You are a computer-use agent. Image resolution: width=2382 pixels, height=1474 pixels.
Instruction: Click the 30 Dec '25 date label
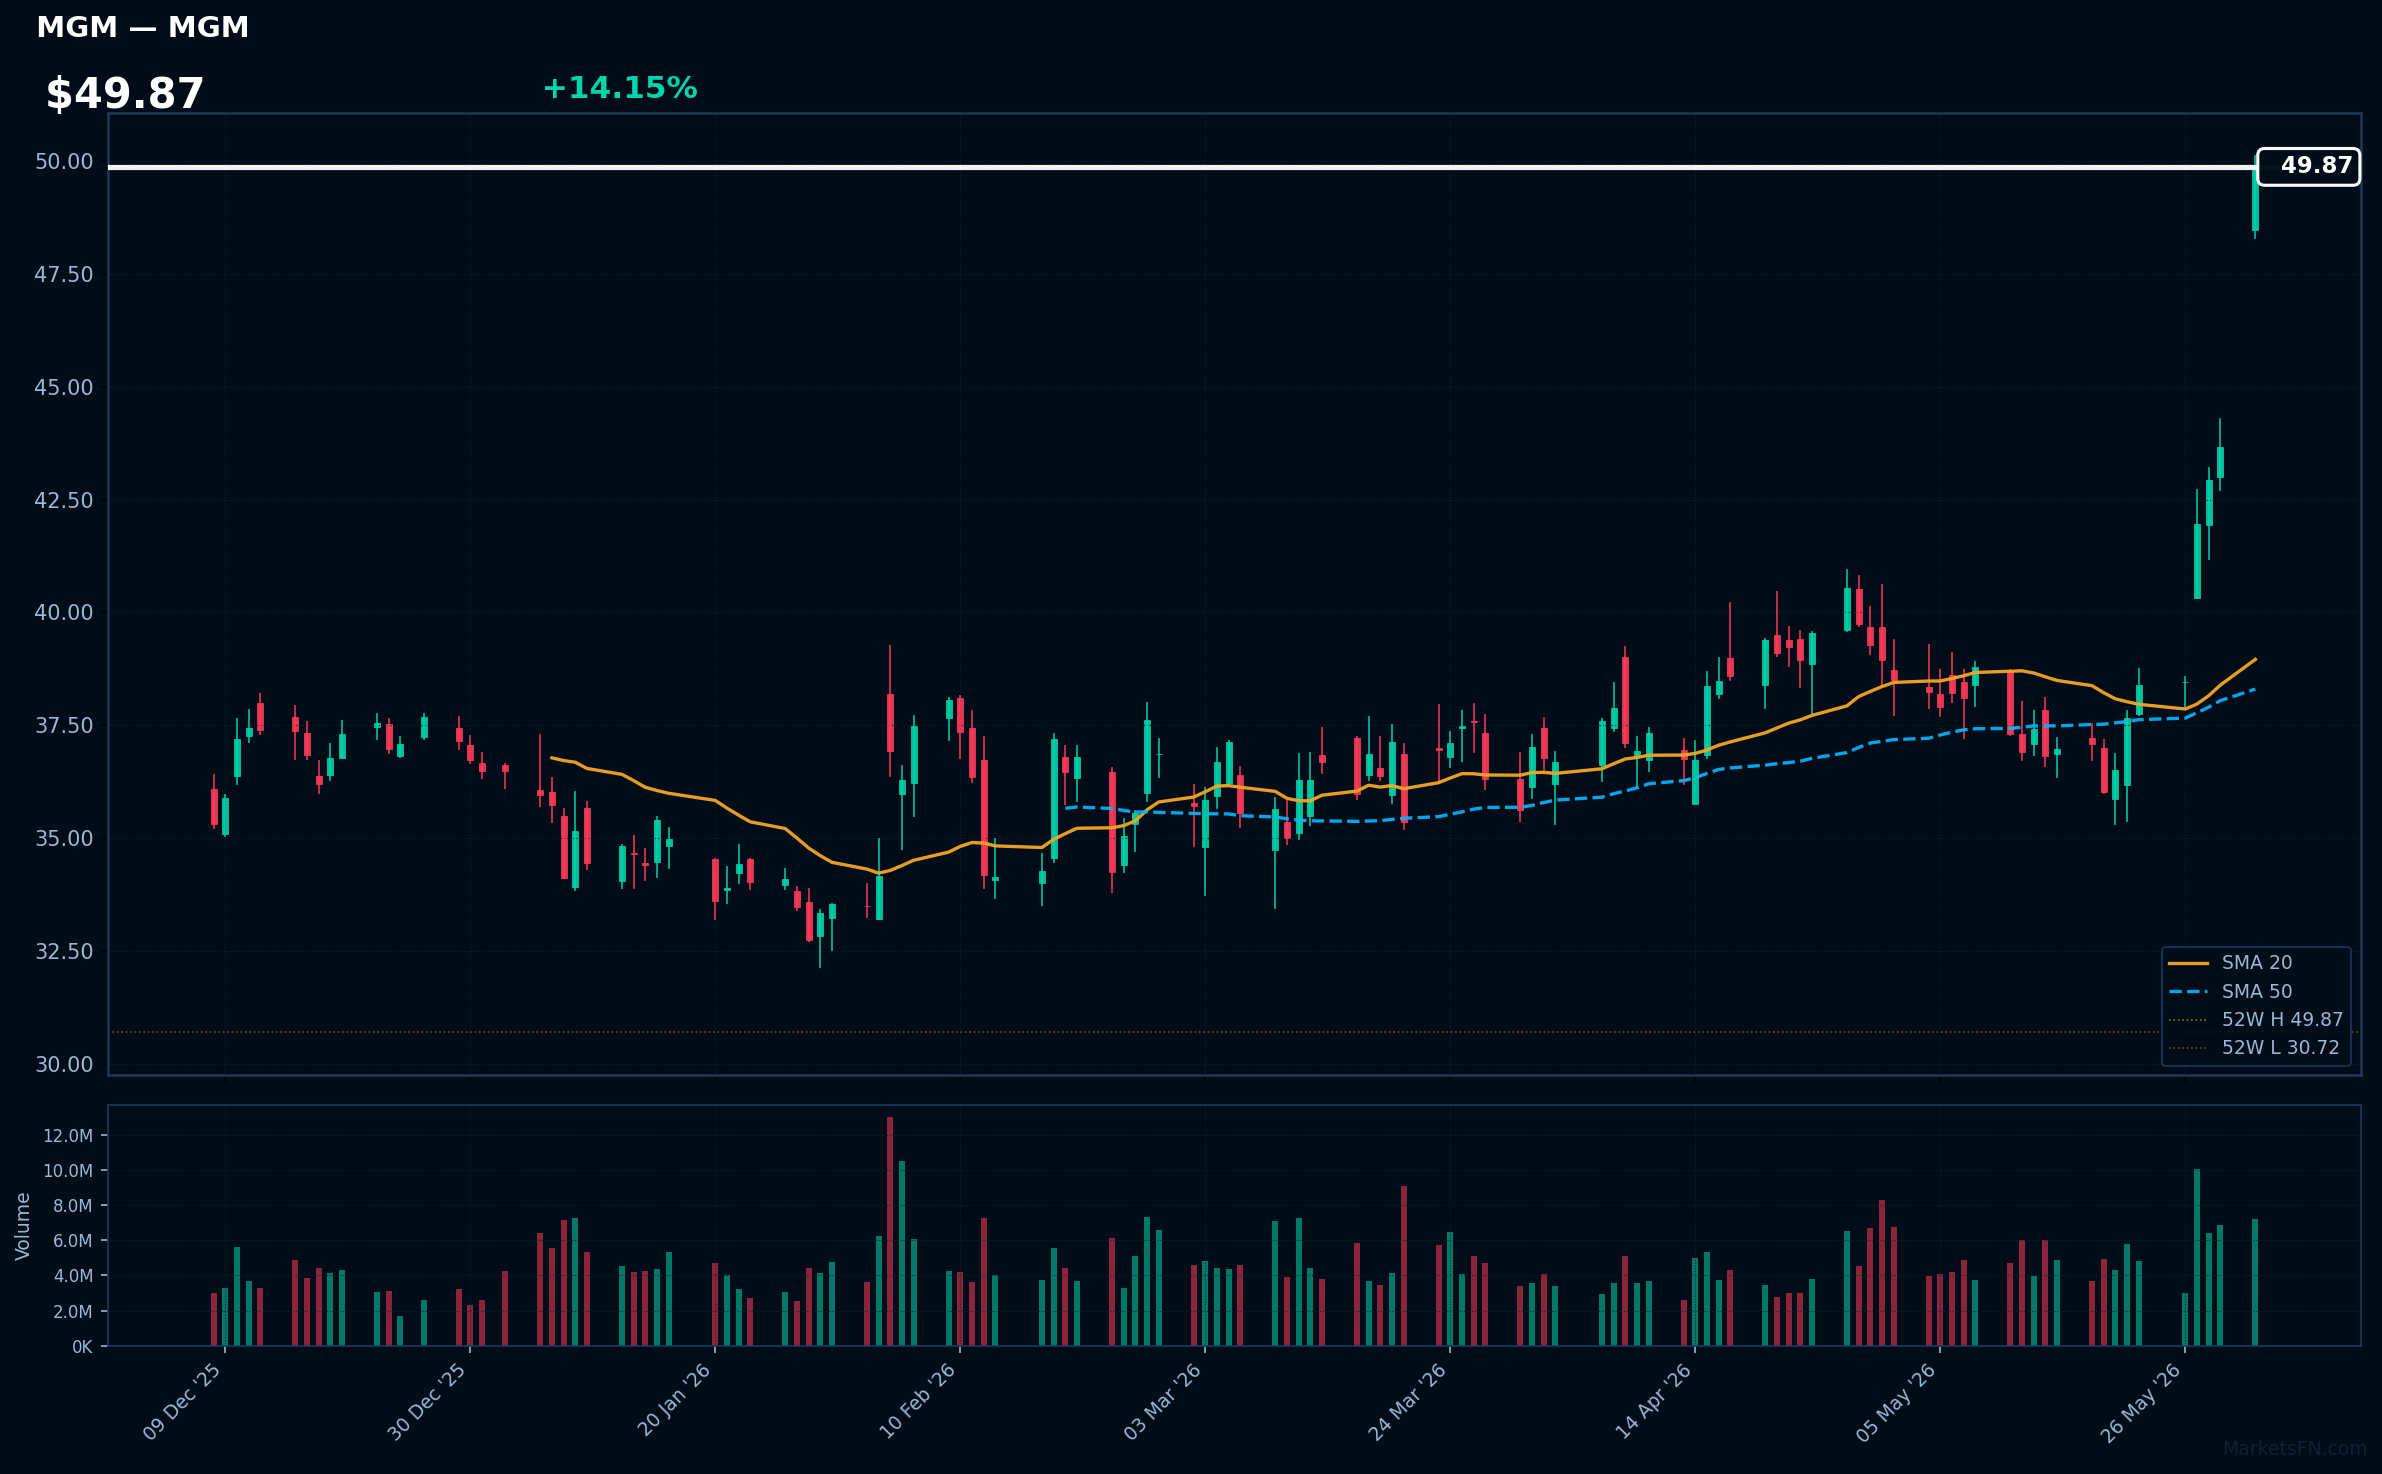(x=427, y=1402)
